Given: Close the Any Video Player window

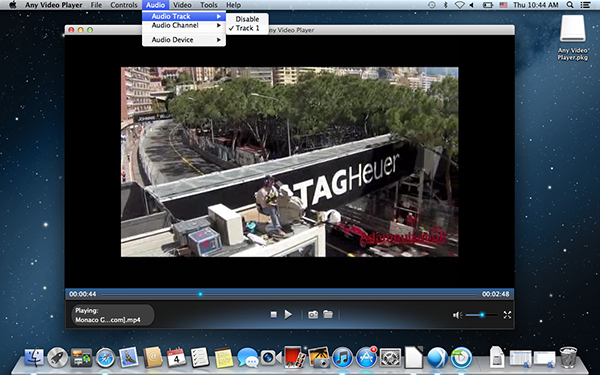Looking at the screenshot, I should click(x=71, y=30).
